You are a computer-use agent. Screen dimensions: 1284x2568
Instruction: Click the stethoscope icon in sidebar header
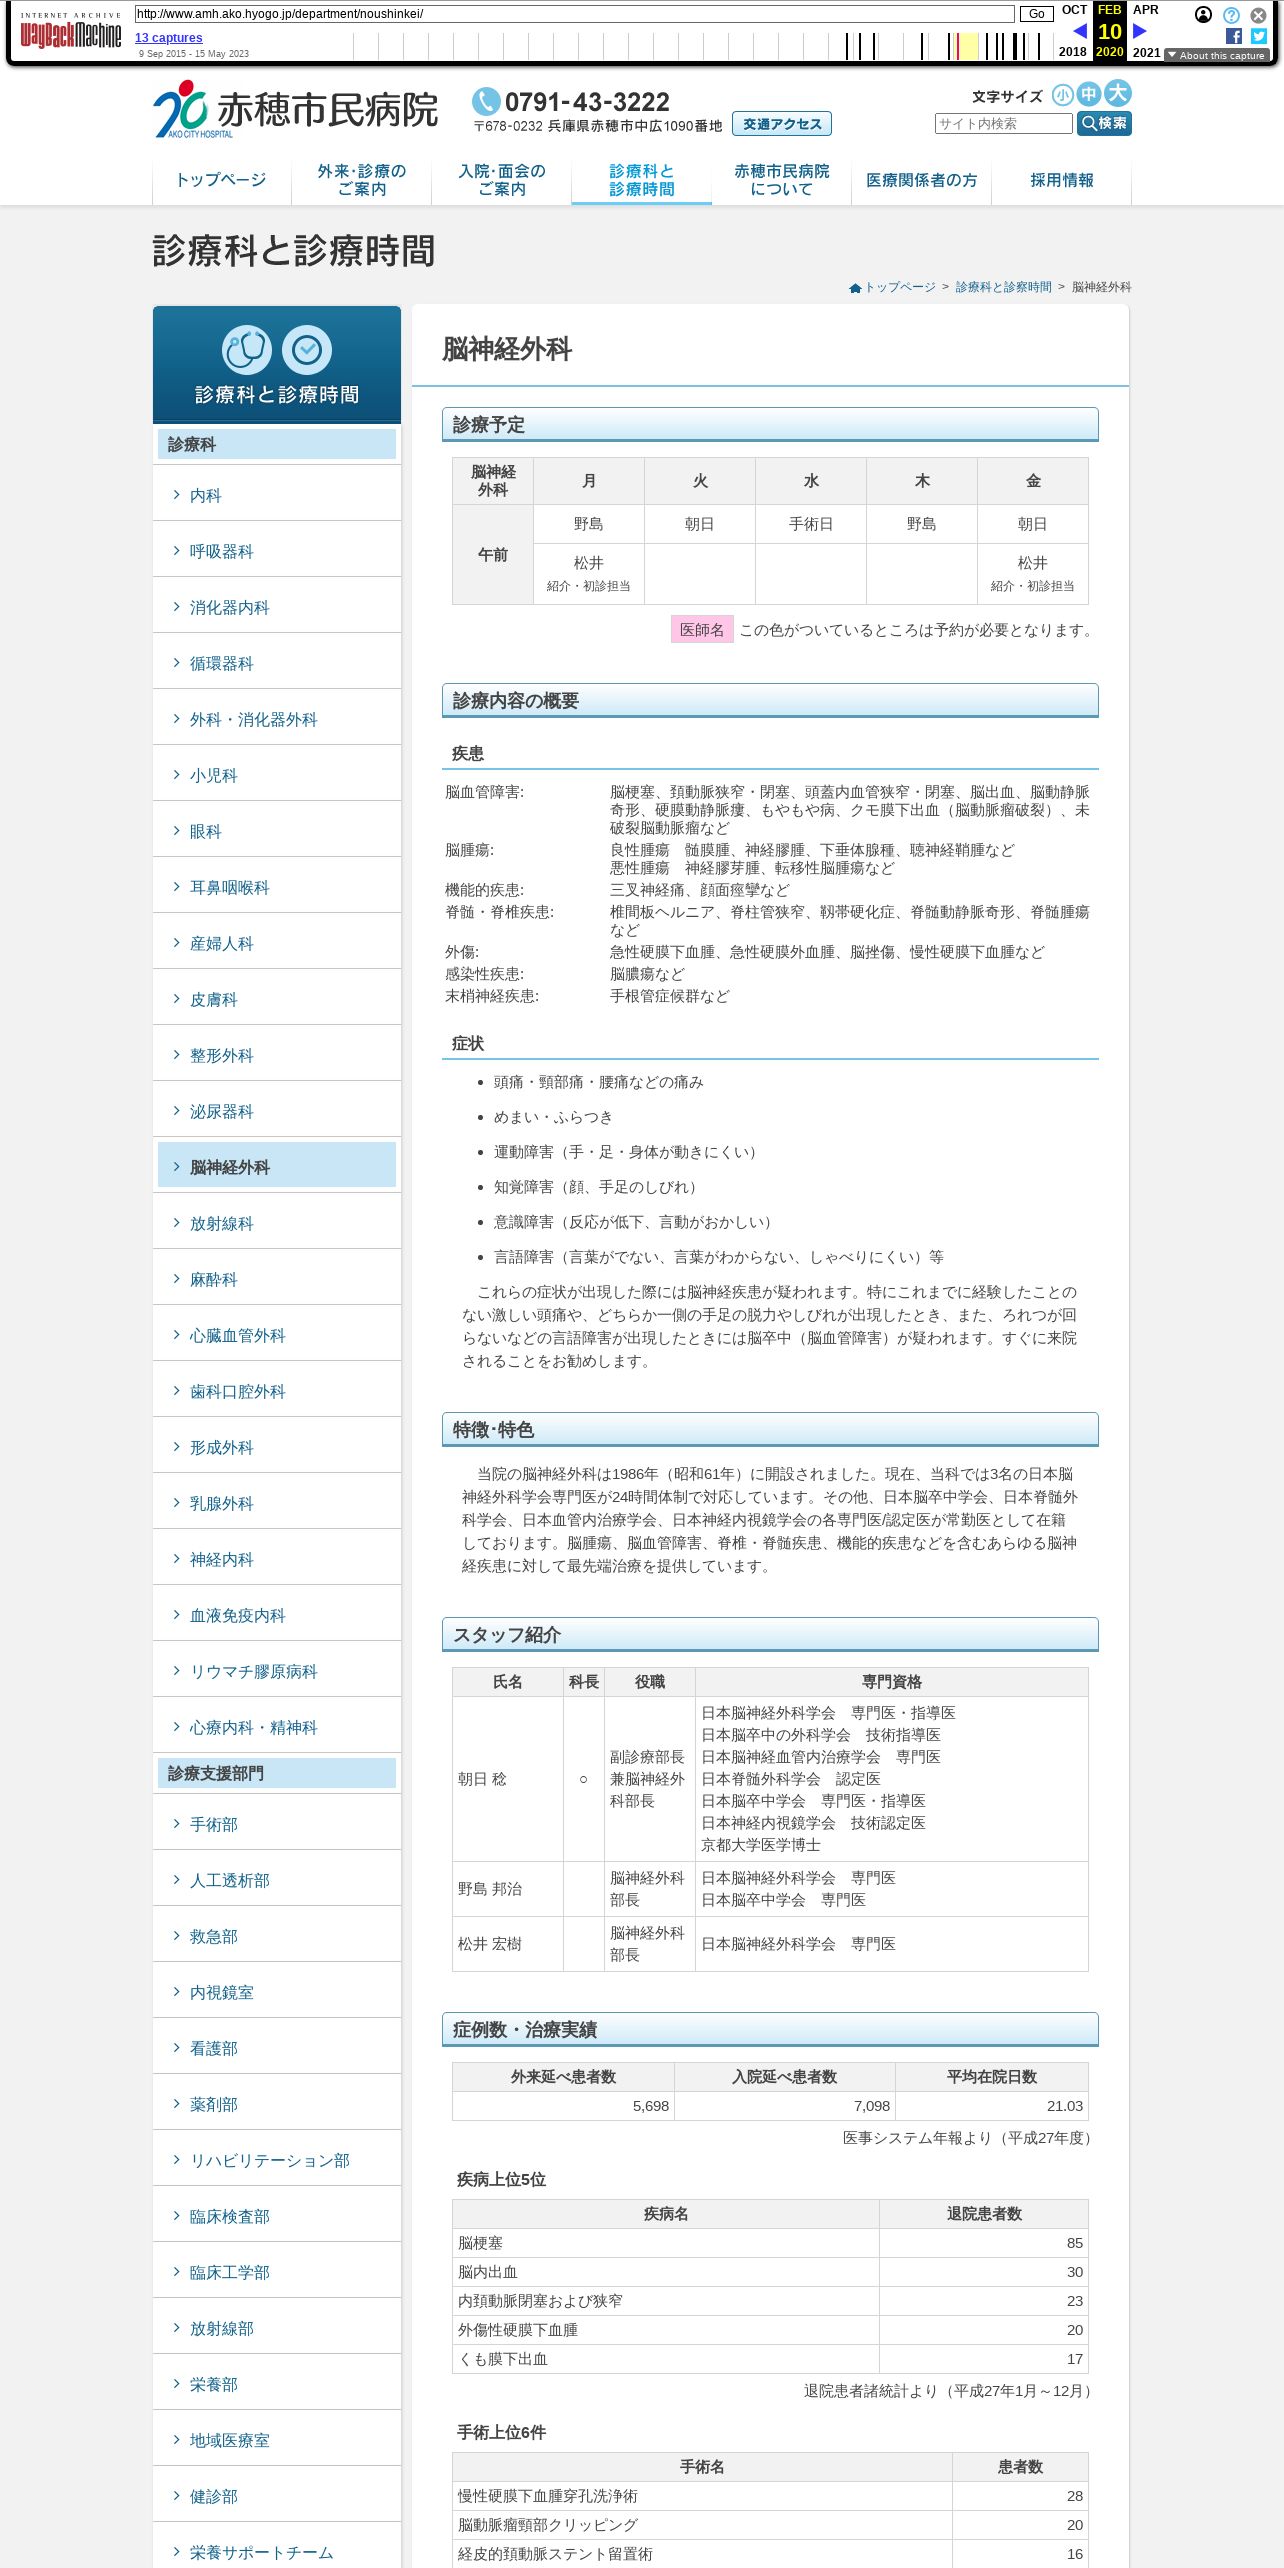pos(247,350)
